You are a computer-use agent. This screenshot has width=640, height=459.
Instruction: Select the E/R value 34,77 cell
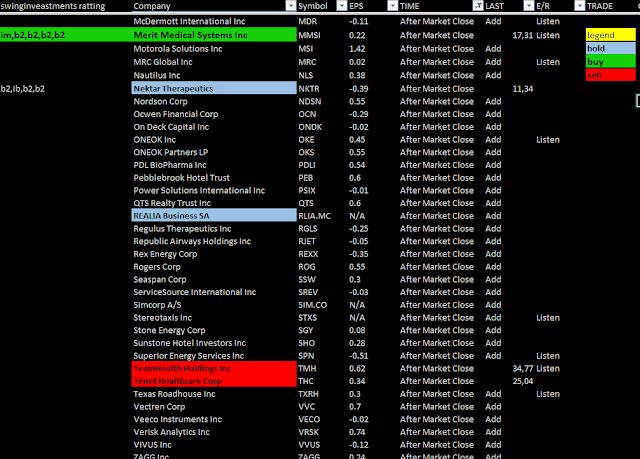click(522, 368)
